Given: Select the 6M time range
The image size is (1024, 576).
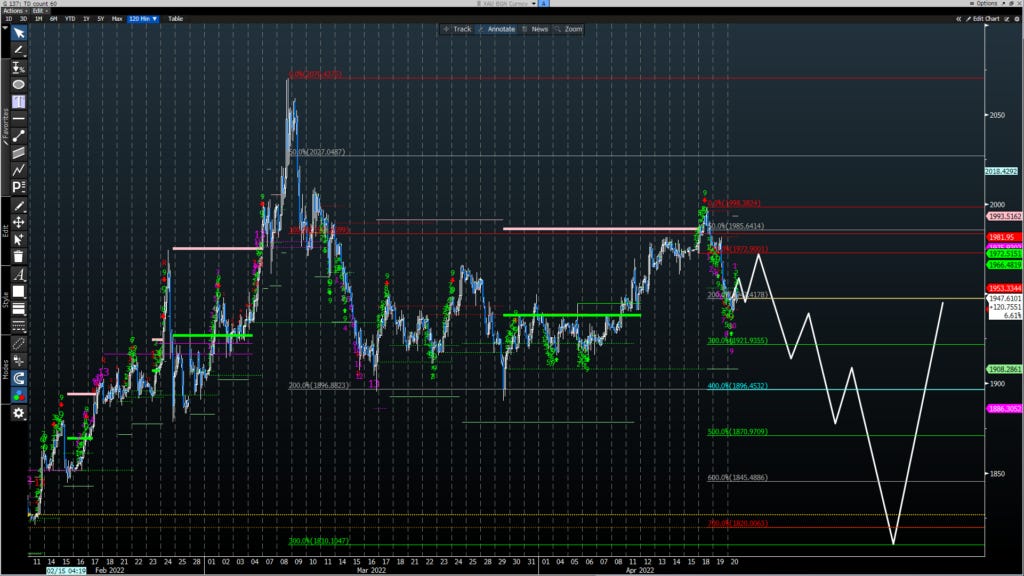Looking at the screenshot, I should (x=54, y=19).
